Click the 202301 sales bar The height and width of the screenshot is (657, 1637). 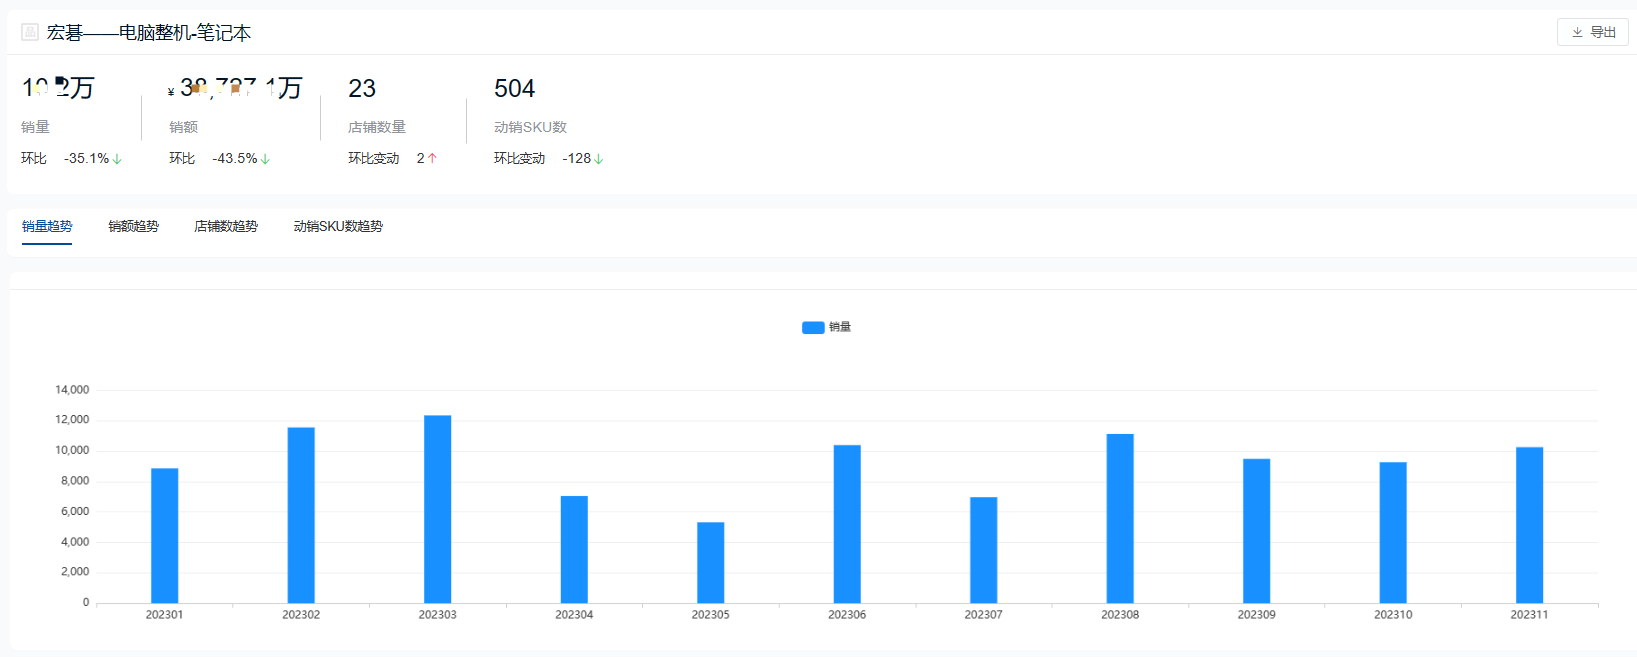(165, 535)
